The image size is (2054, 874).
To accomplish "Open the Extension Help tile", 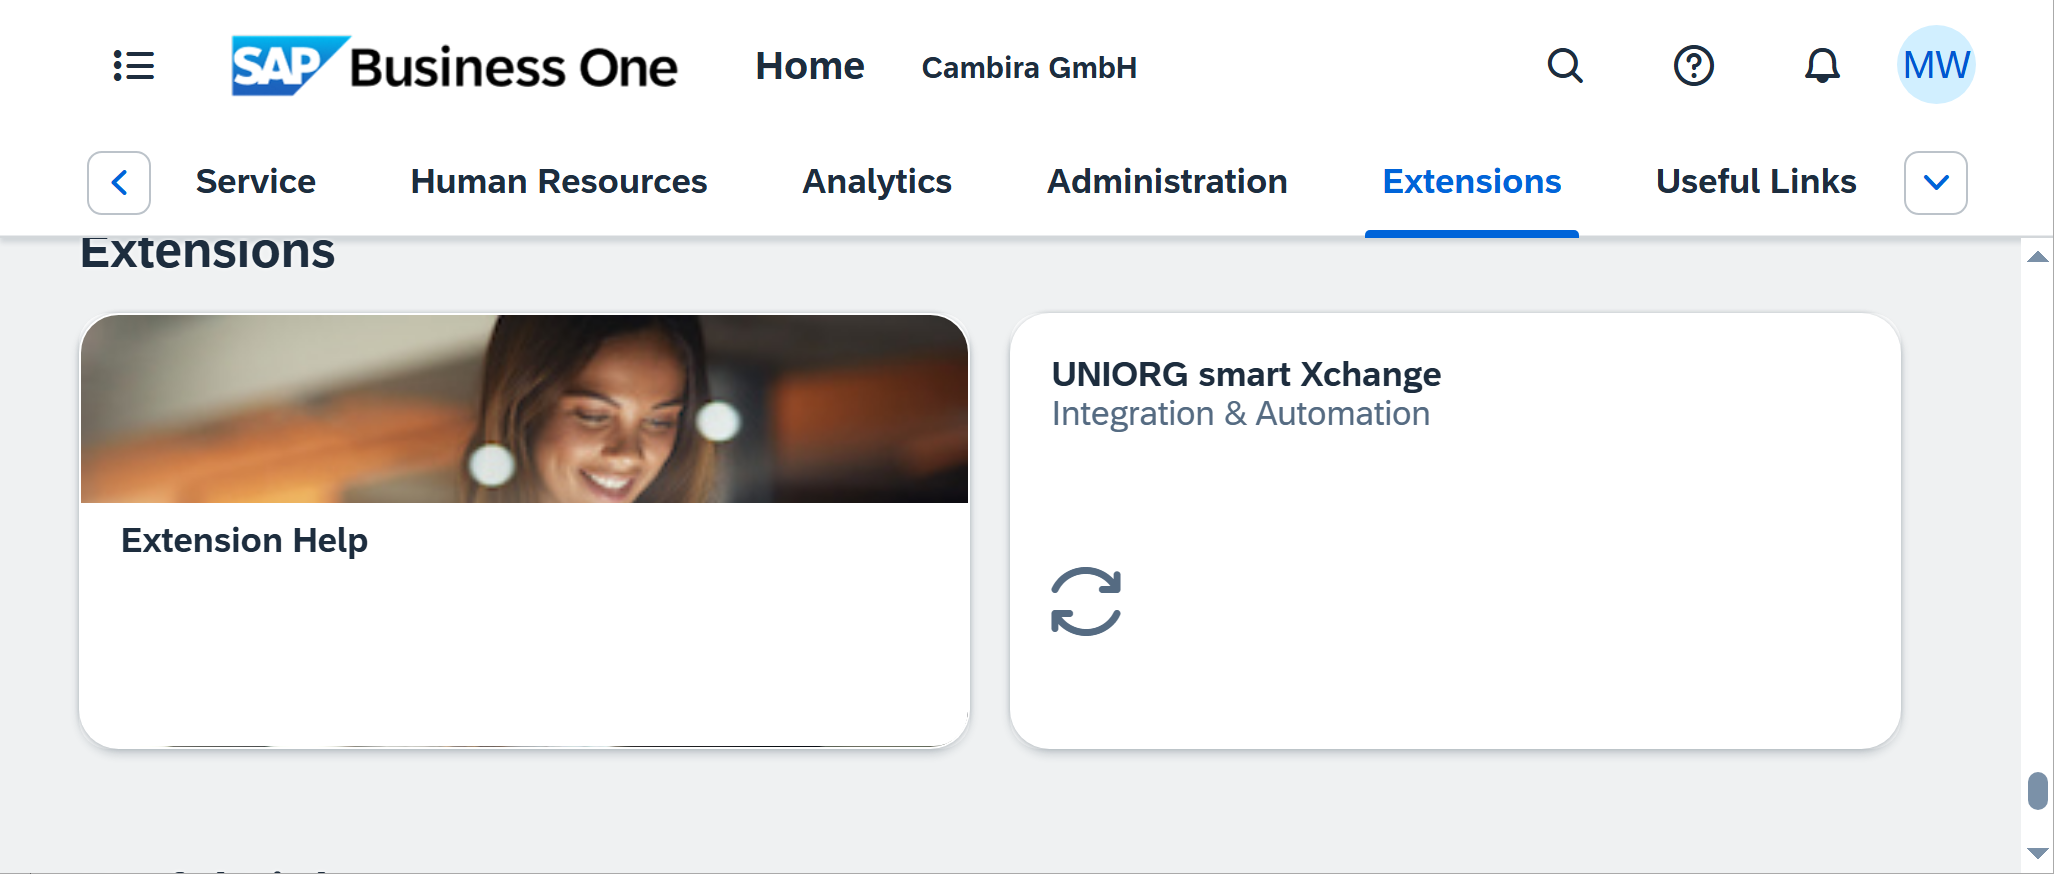I will [x=524, y=531].
